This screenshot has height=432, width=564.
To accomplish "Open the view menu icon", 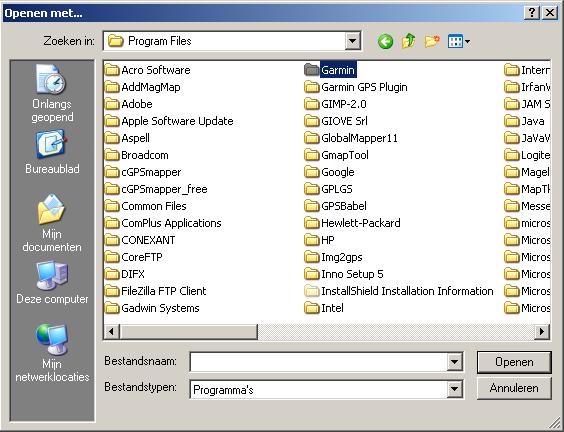I will tap(459, 41).
